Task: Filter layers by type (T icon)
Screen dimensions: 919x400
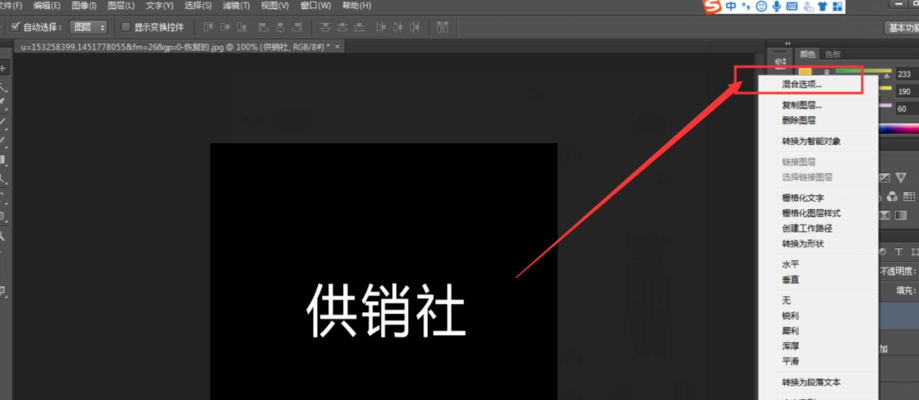Action: click(x=899, y=252)
